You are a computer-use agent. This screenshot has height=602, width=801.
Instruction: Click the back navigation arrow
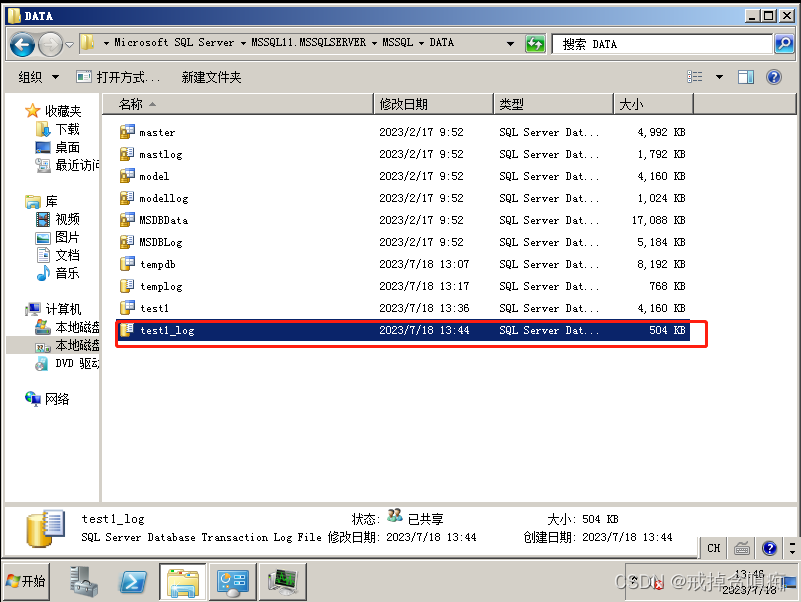(x=21, y=43)
